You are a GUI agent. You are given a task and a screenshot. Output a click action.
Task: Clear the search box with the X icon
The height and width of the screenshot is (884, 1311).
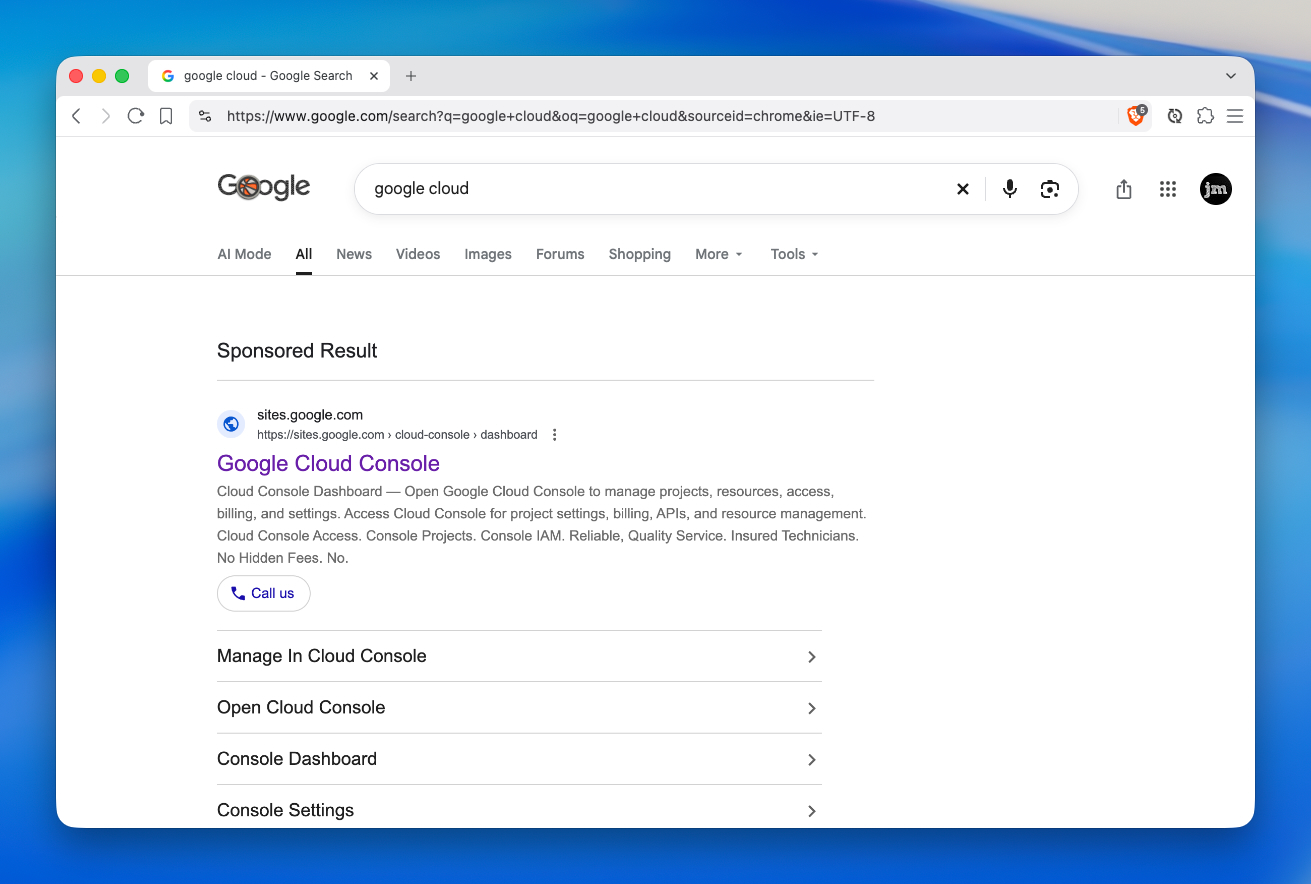963,189
